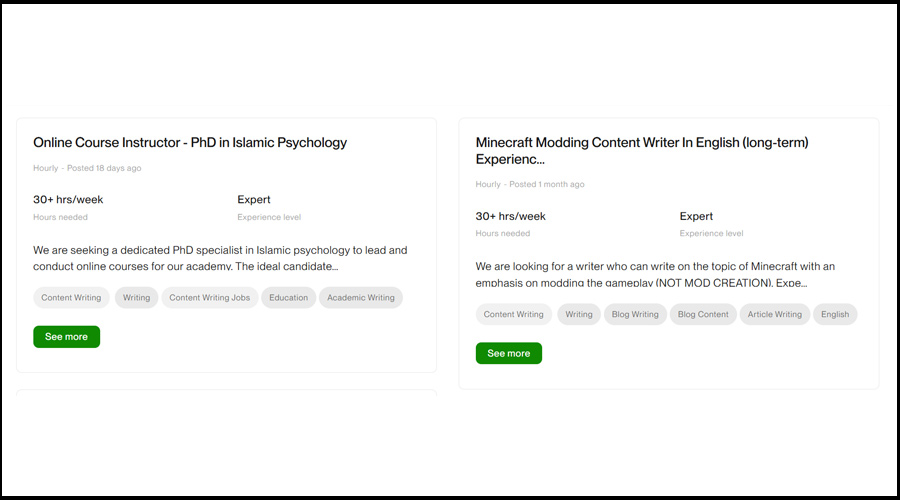Viewport: 900px width, 500px height.
Task: Click Writing tag on the Minecraft job
Action: point(578,315)
